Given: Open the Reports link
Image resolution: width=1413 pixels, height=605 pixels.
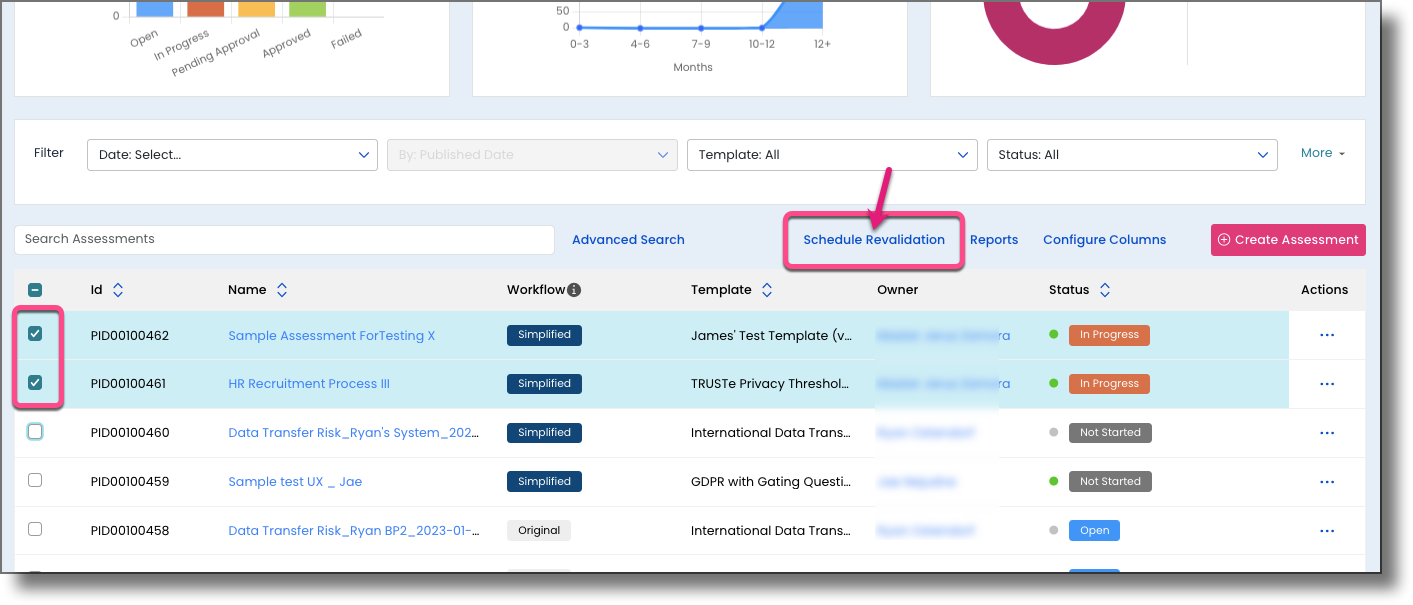Looking at the screenshot, I should (x=994, y=240).
